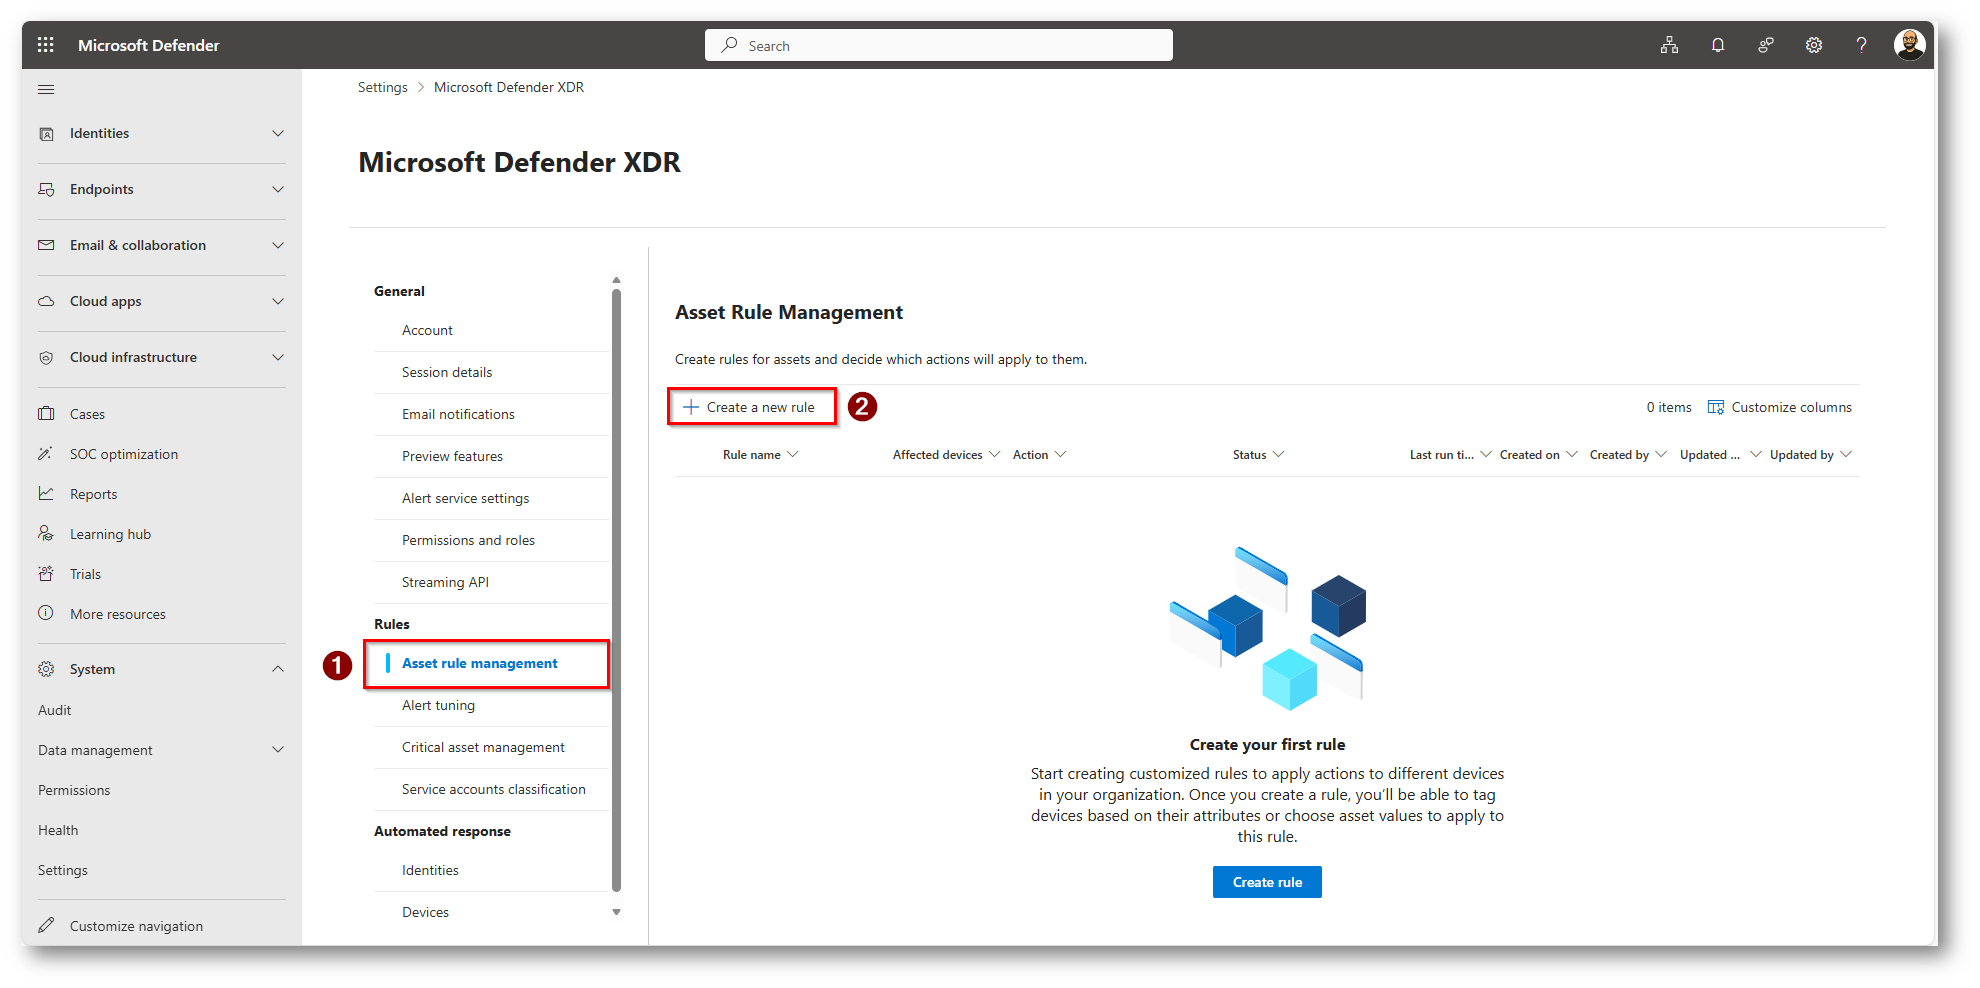Open the Status column sort dropdown
This screenshot has width=1980, height=988.
[x=1278, y=455]
